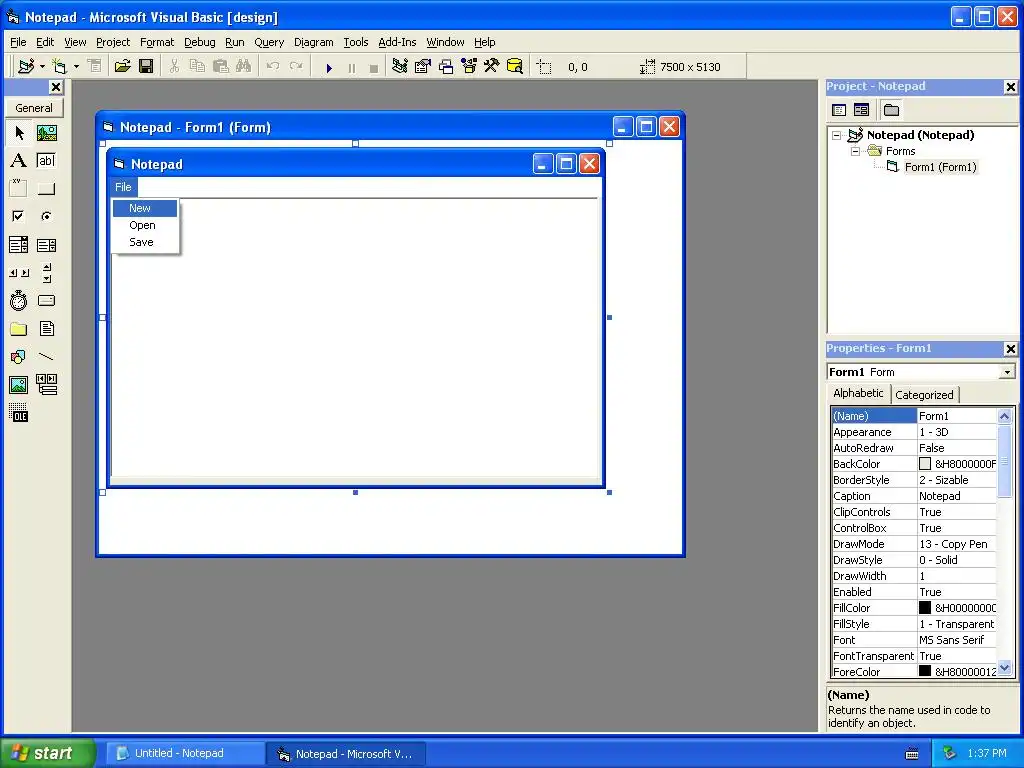Select the OptionButton control tool
Viewport: 1024px width, 768px height.
coord(46,216)
